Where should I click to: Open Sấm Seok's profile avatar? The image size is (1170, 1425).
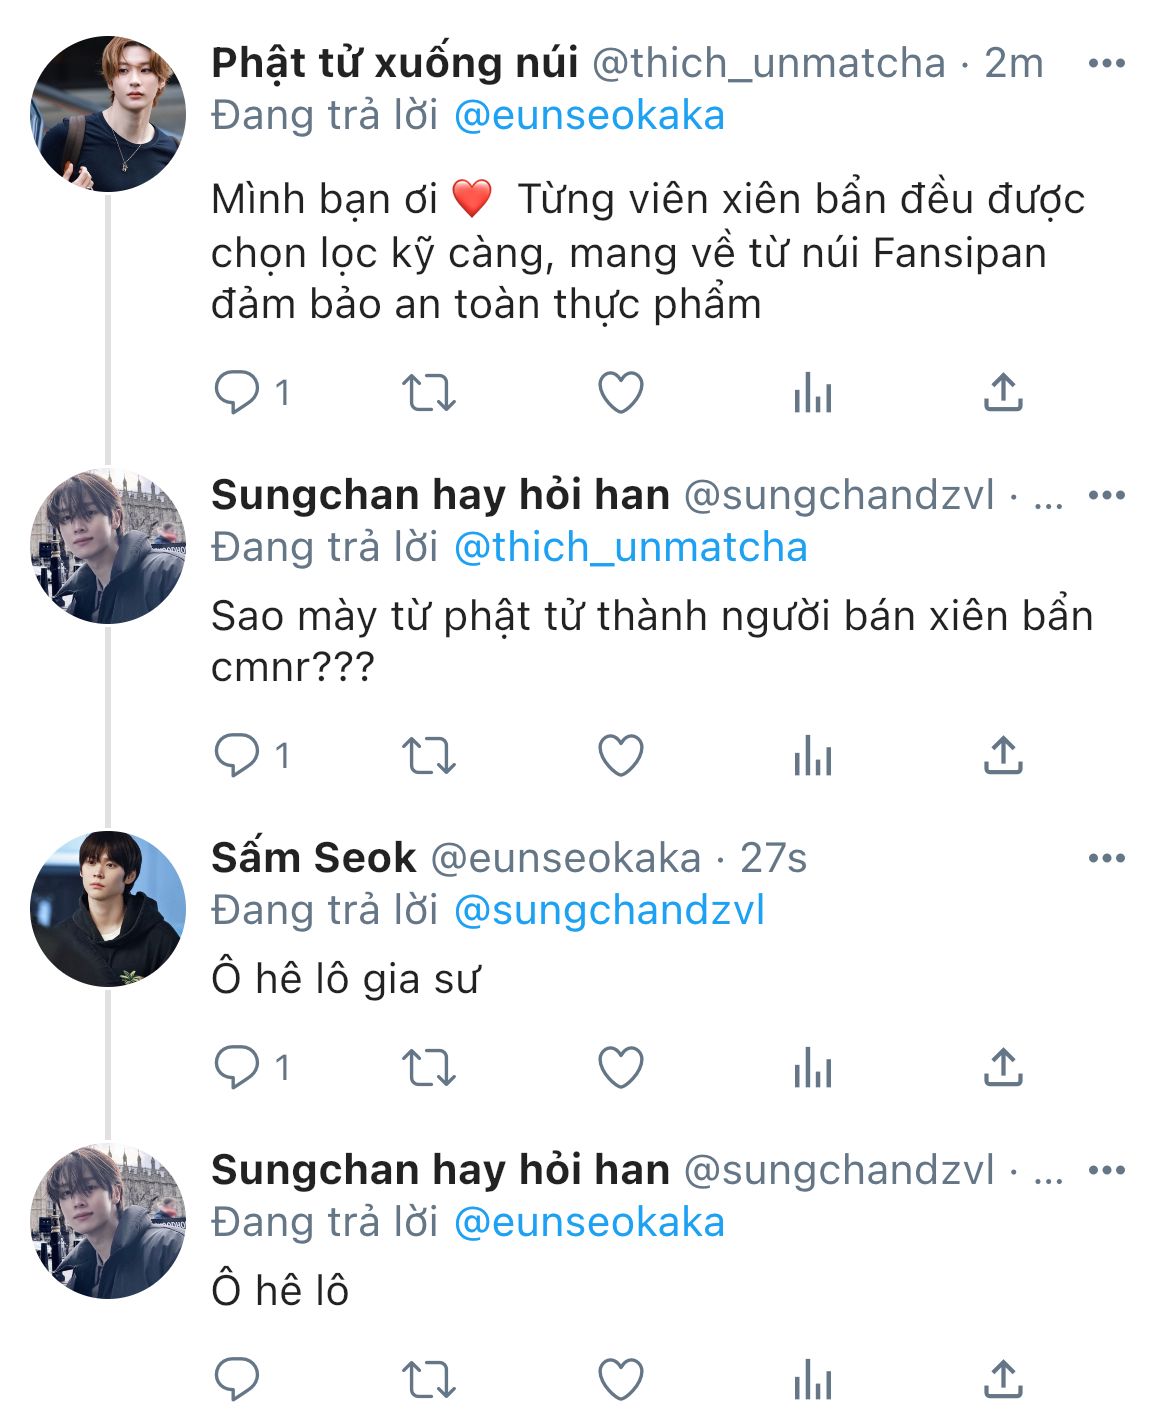click(108, 908)
